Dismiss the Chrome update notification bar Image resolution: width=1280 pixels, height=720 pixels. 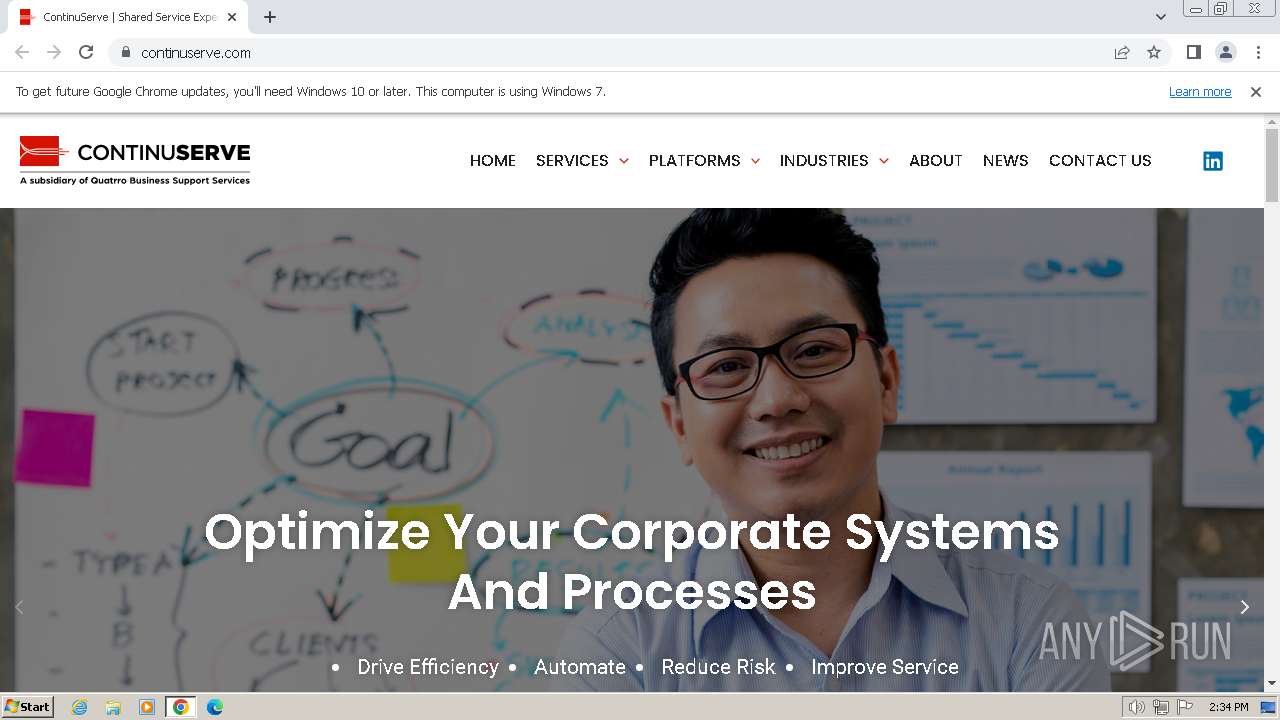coord(1256,91)
